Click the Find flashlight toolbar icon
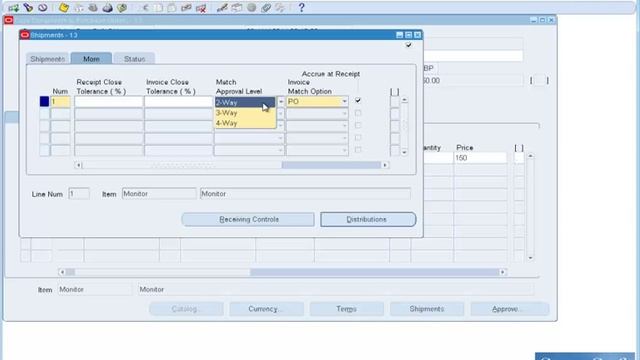Screen dimensions: 640x360 point(28,7)
